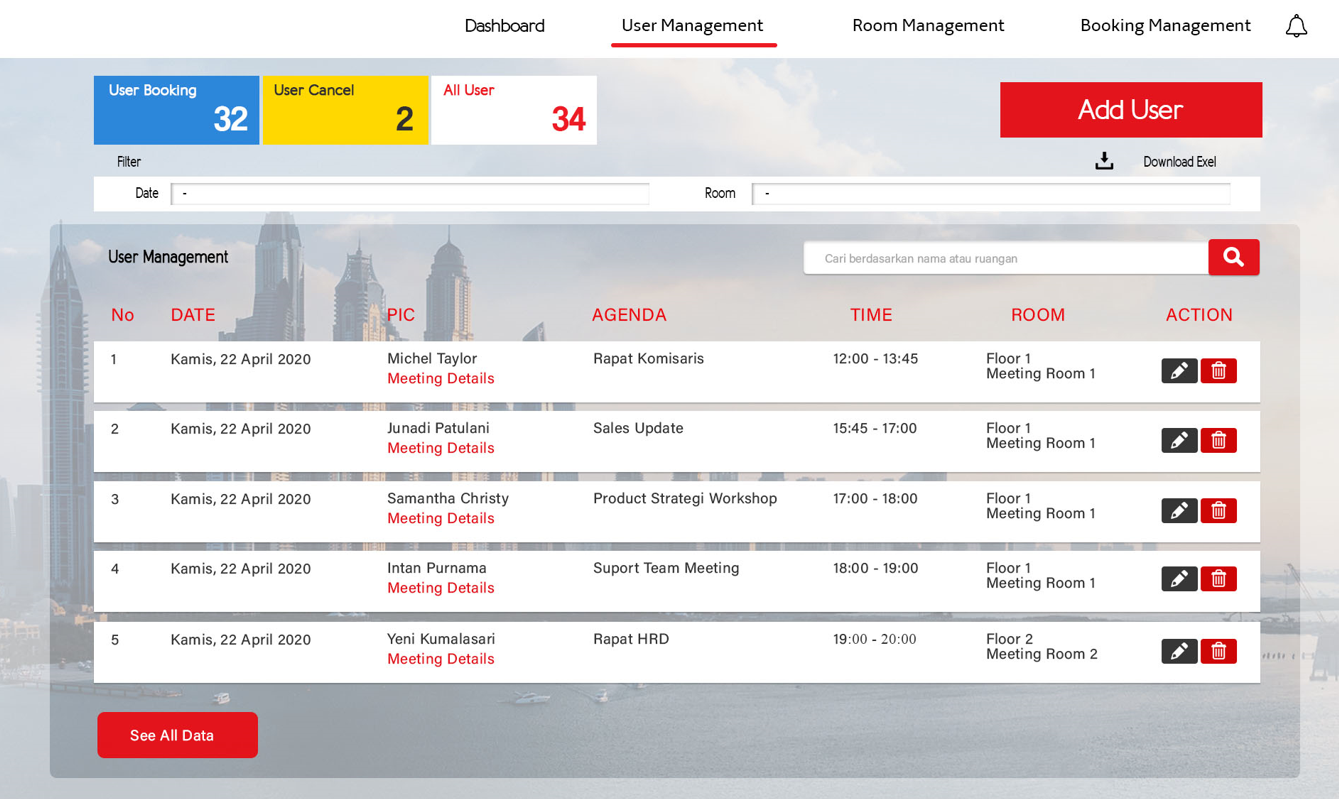1339x799 pixels.
Task: Edit Samantha Christy's booking with pencil icon
Action: pos(1179,511)
